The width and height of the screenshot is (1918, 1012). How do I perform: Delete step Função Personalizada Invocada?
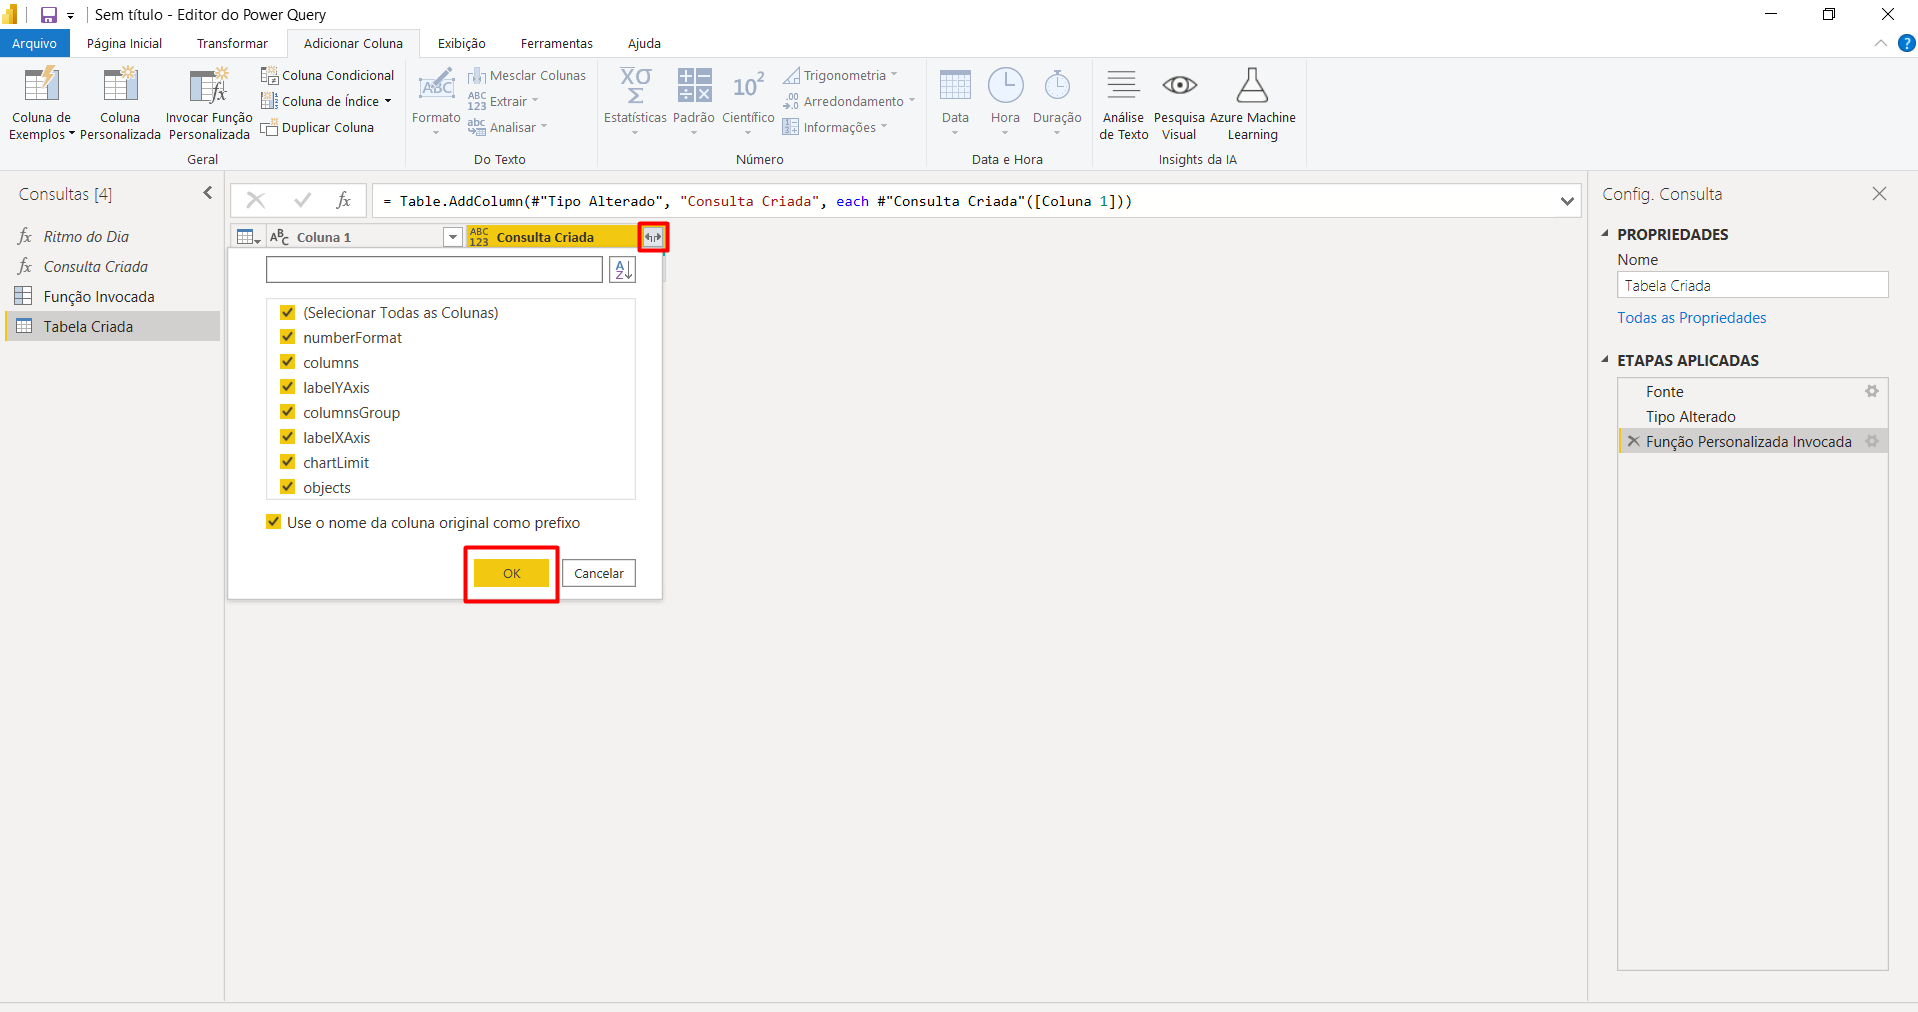click(1633, 441)
